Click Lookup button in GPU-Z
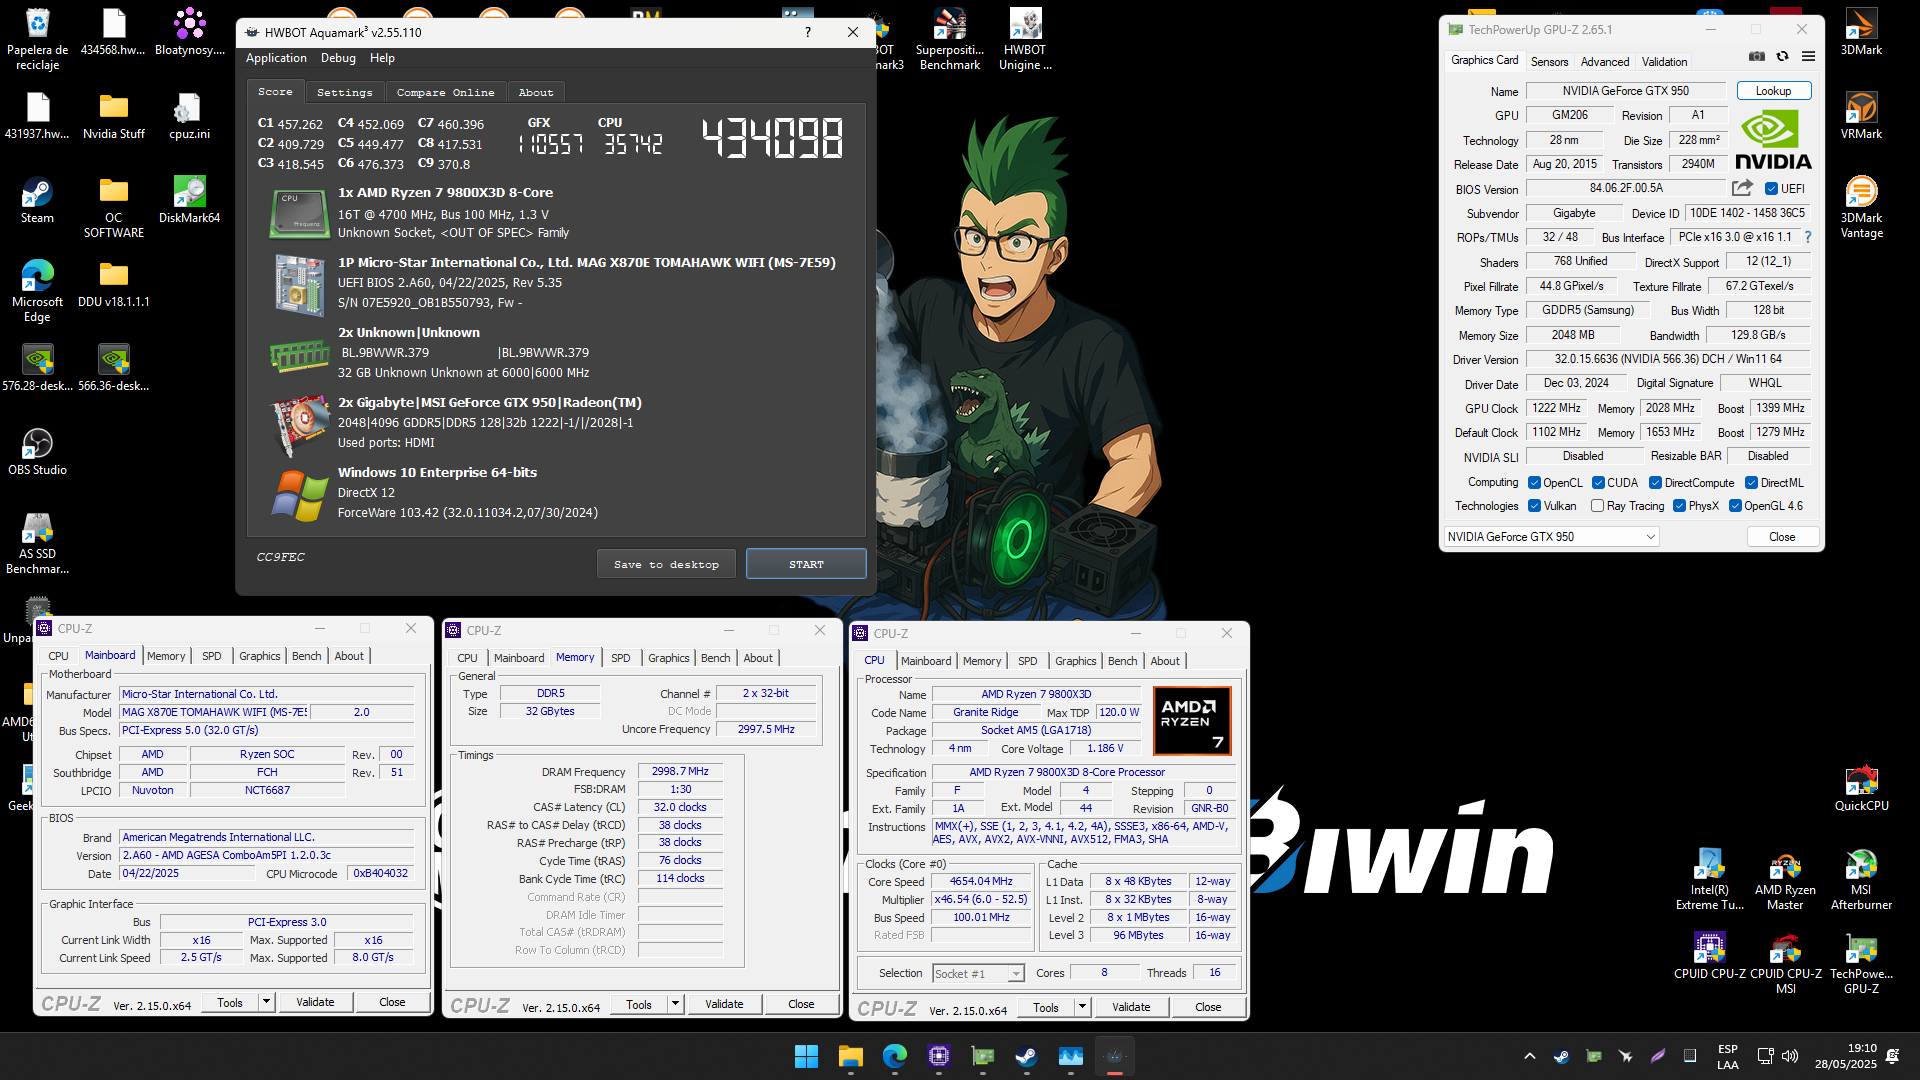 (1773, 91)
